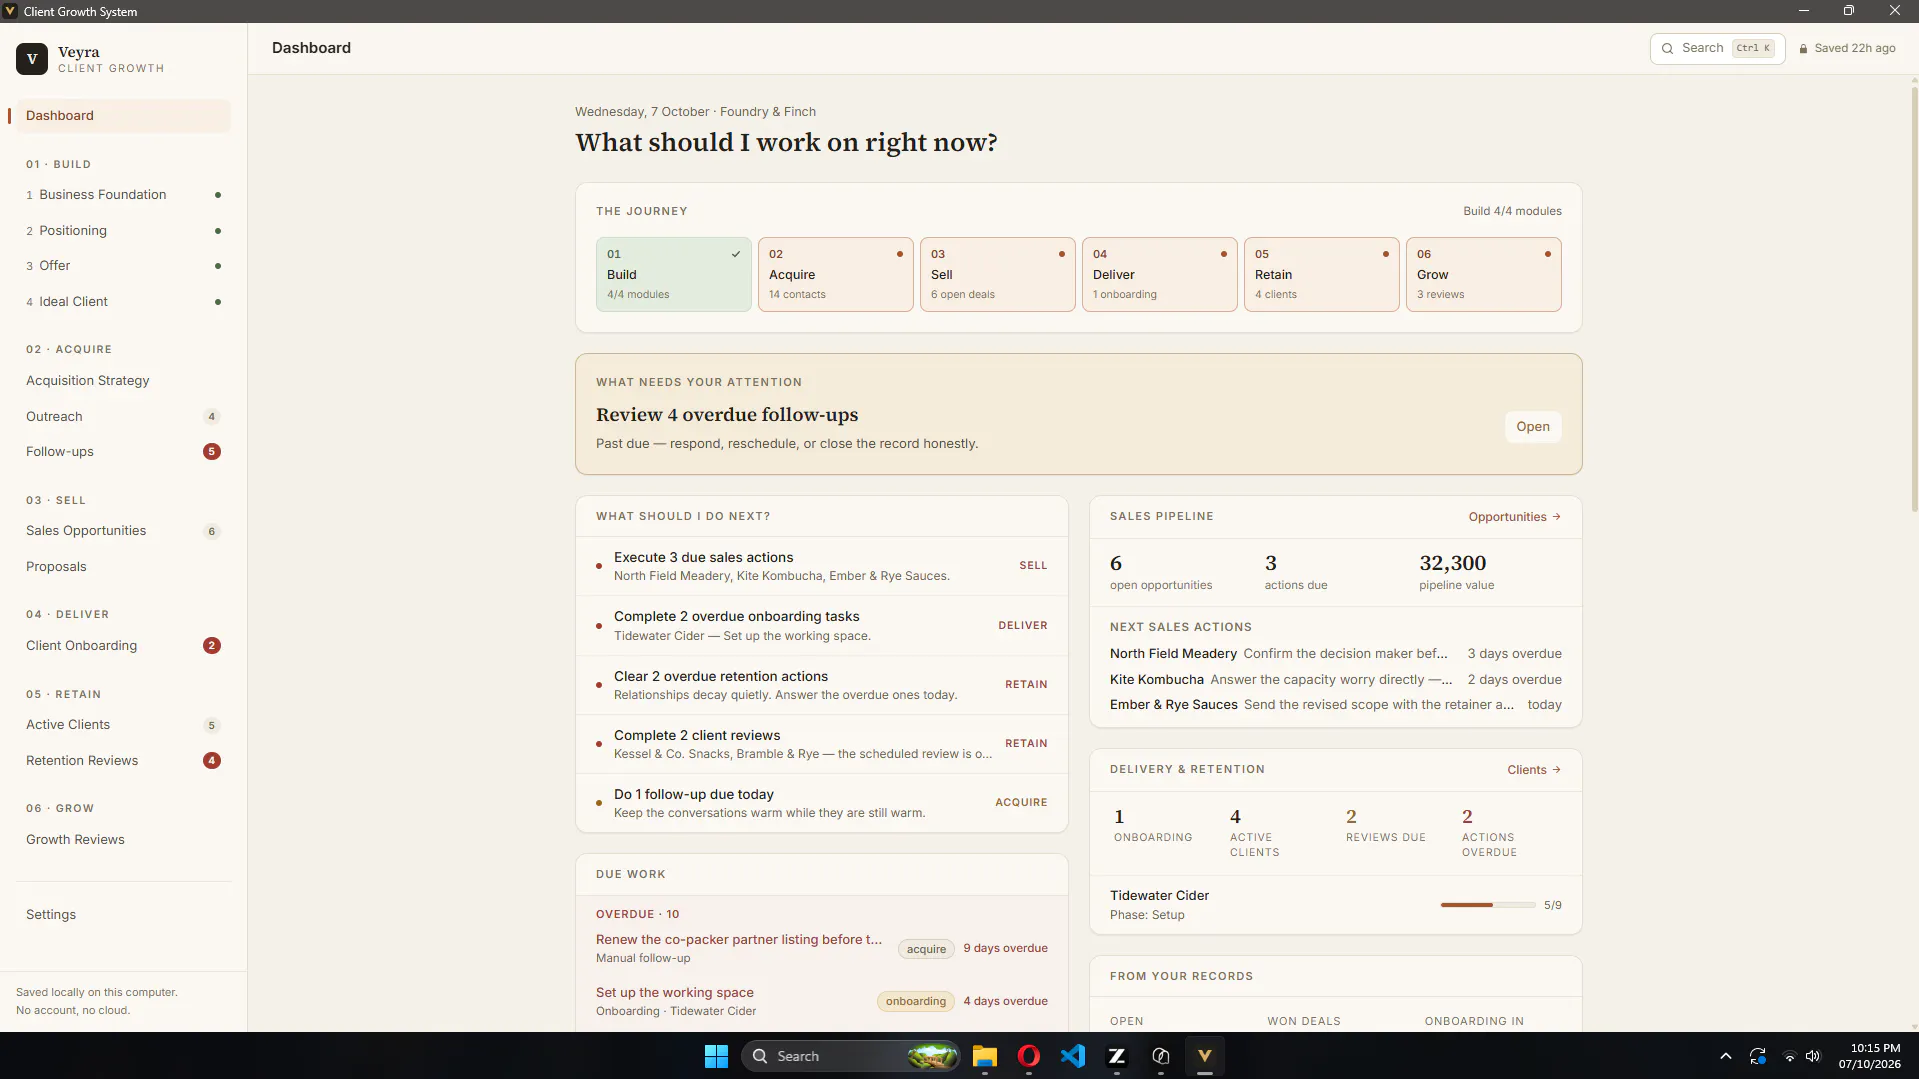Screen dimensions: 1919x1079
Task: Open the Dashboard sidebar item
Action: click(x=123, y=116)
